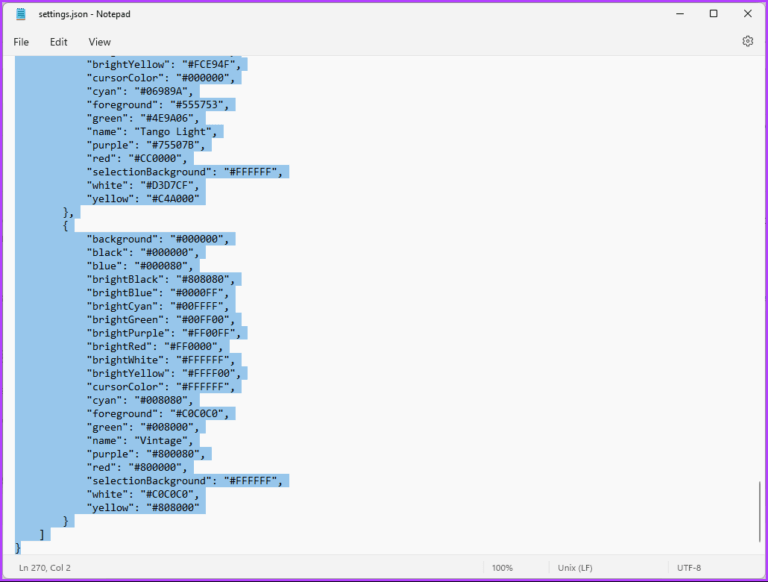This screenshot has width=768, height=582.
Task: Click the "name": "Tango Light" line
Action: [152, 132]
